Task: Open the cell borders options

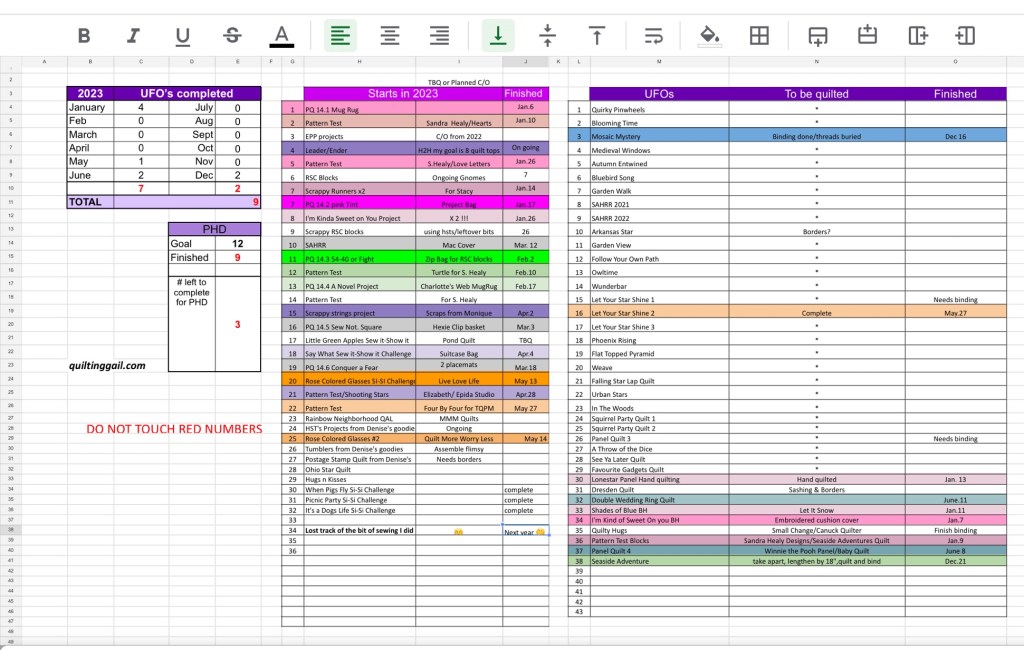Action: point(759,36)
